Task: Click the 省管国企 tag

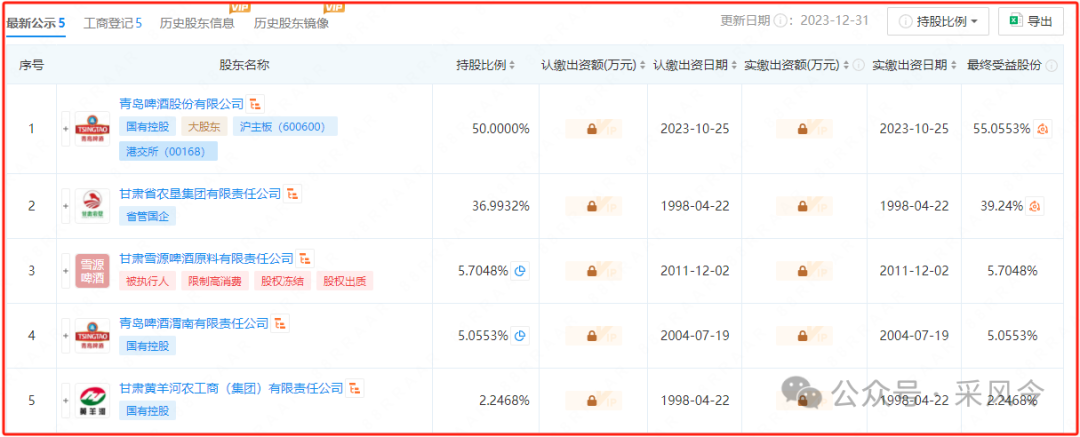Action: tap(148, 216)
